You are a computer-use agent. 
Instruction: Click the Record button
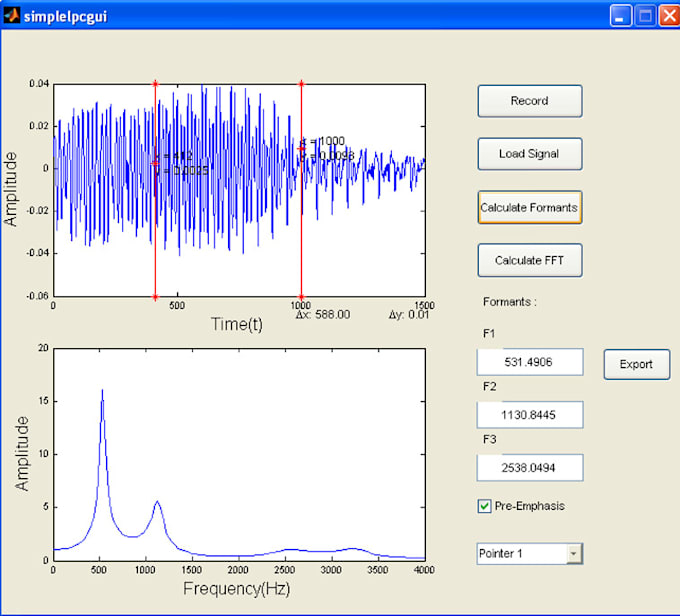[x=530, y=101]
